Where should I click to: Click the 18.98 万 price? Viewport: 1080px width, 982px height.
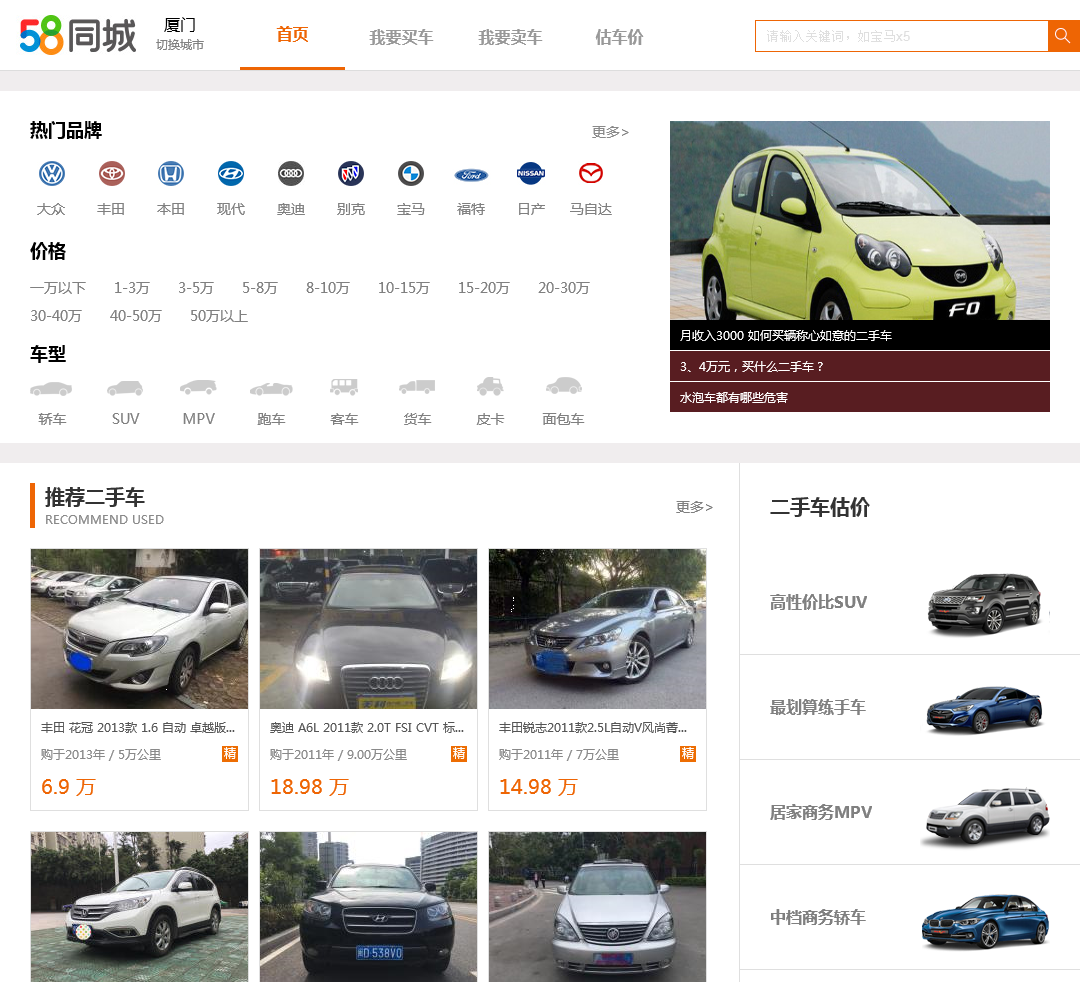tap(309, 786)
